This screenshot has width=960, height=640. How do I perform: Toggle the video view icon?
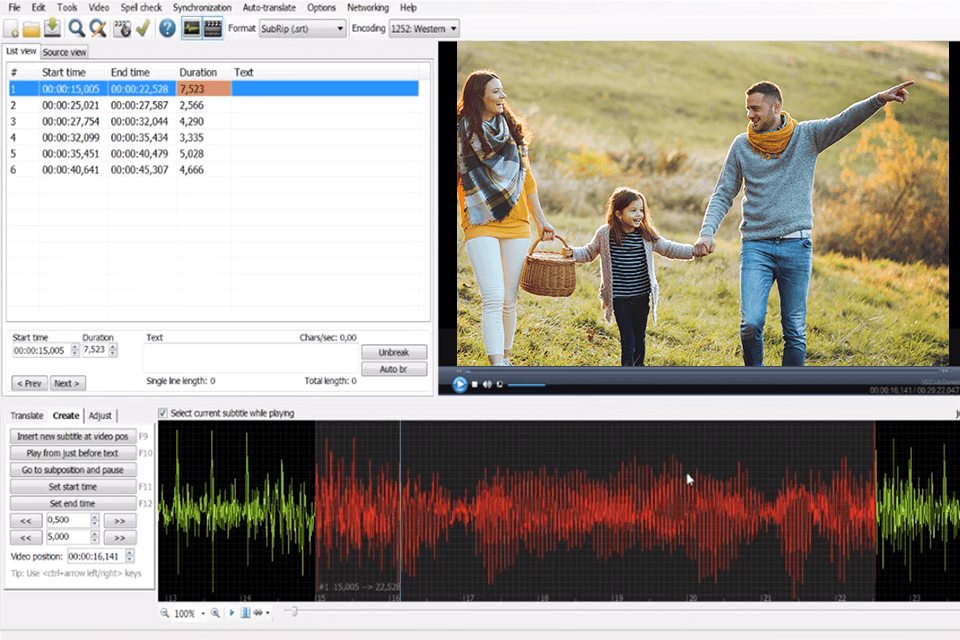pos(212,29)
